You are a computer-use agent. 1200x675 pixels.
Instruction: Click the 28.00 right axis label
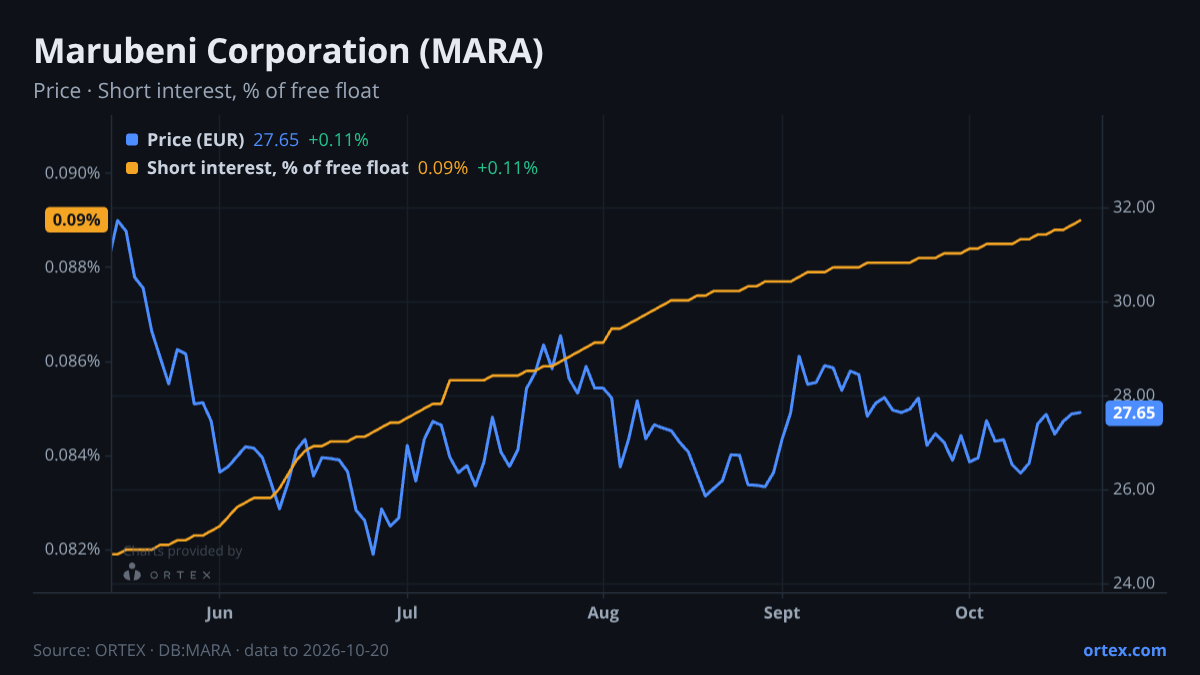(1134, 395)
